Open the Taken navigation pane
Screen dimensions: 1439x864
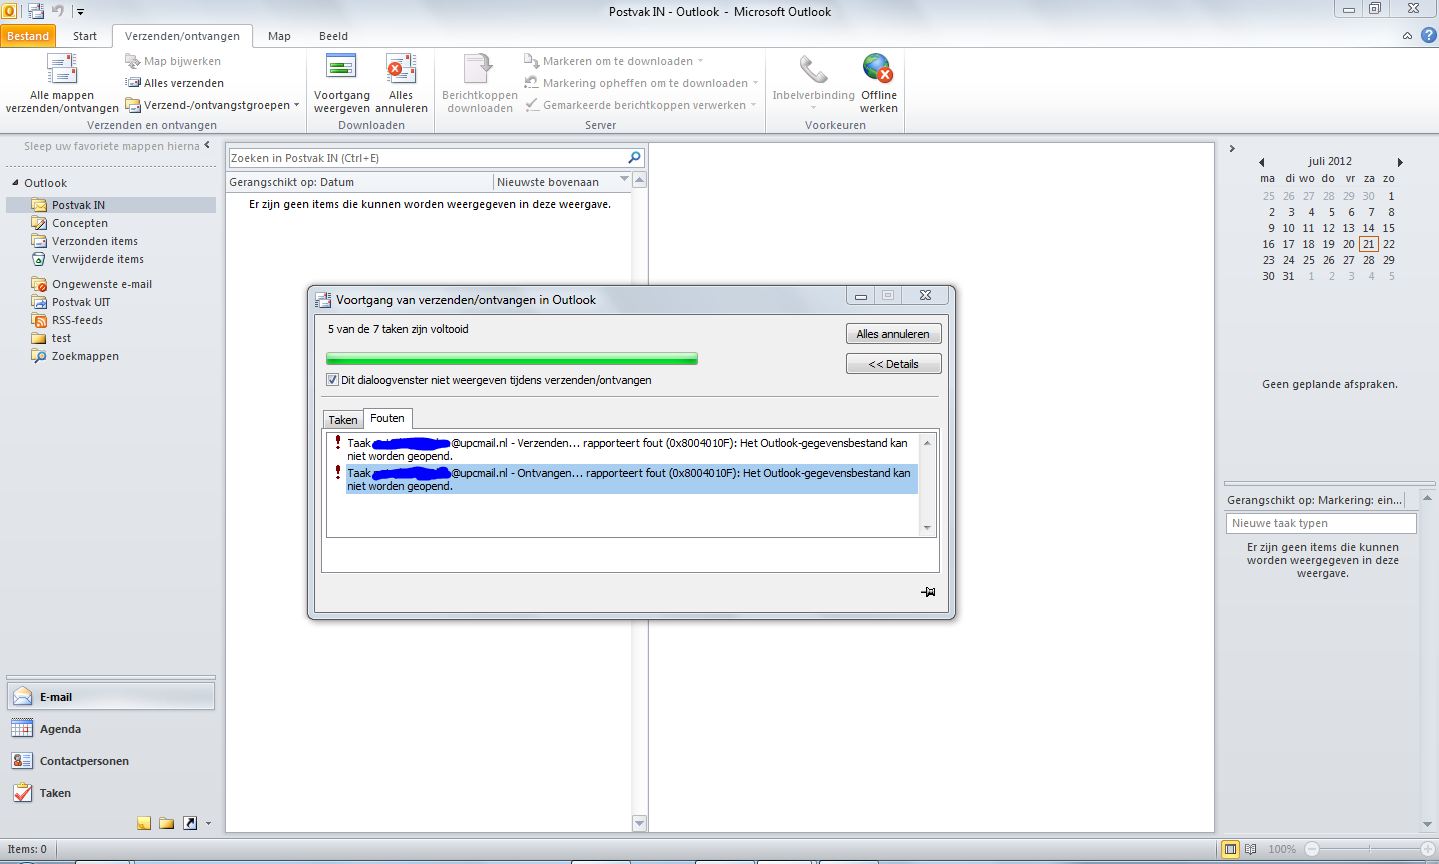point(111,793)
